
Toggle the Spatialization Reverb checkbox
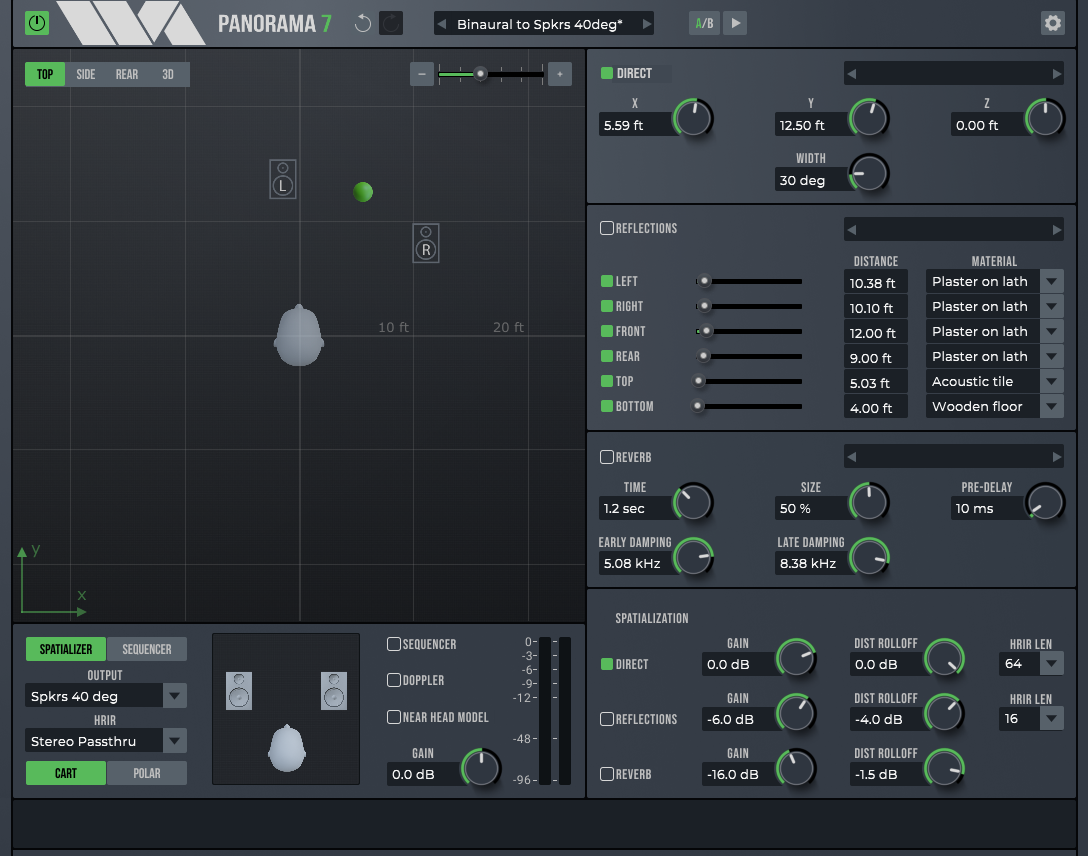606,773
